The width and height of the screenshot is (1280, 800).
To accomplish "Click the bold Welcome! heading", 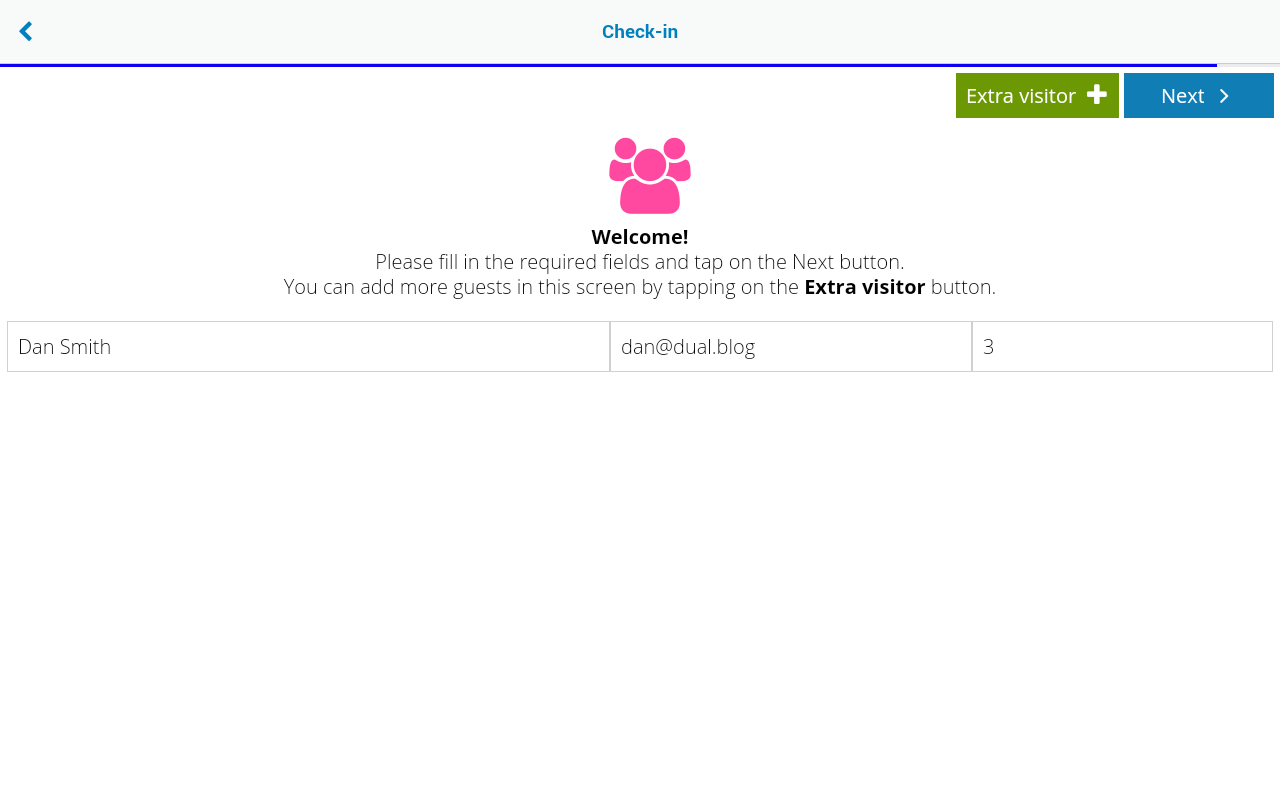I will click(x=640, y=237).
